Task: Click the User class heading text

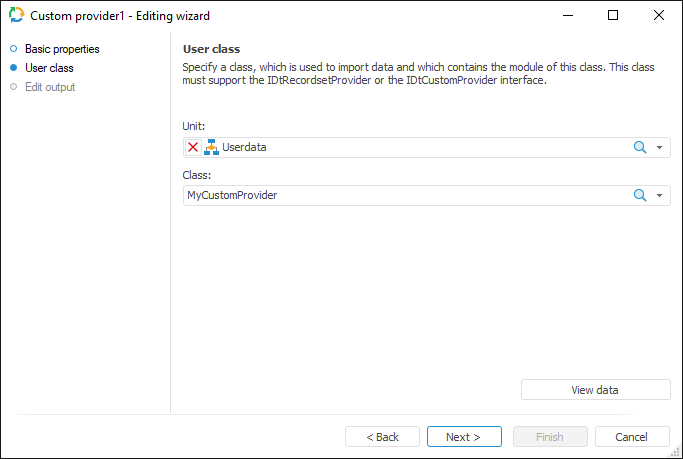Action: point(211,49)
